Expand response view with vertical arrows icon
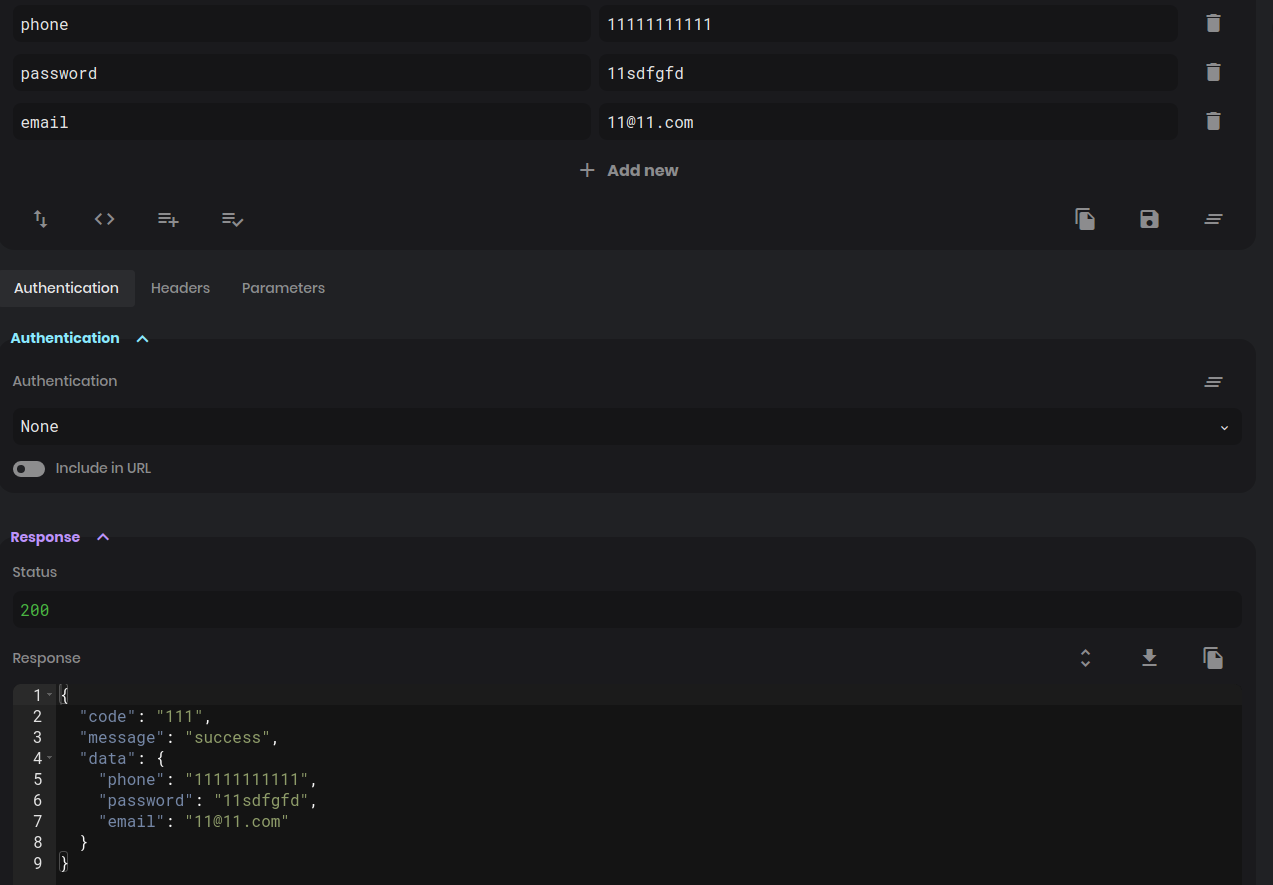1273x885 pixels. (1085, 658)
